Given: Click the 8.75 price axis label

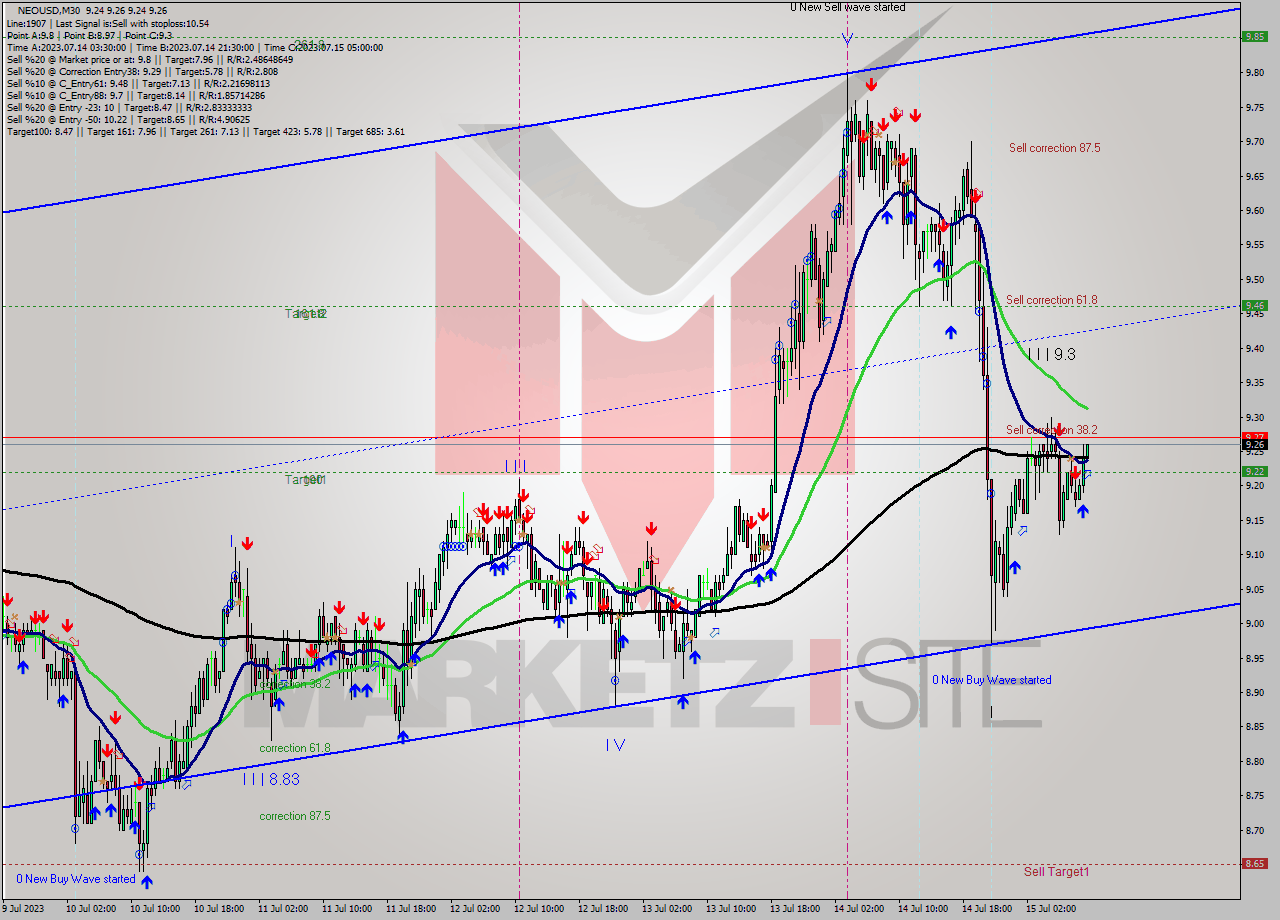Looking at the screenshot, I should 1254,795.
